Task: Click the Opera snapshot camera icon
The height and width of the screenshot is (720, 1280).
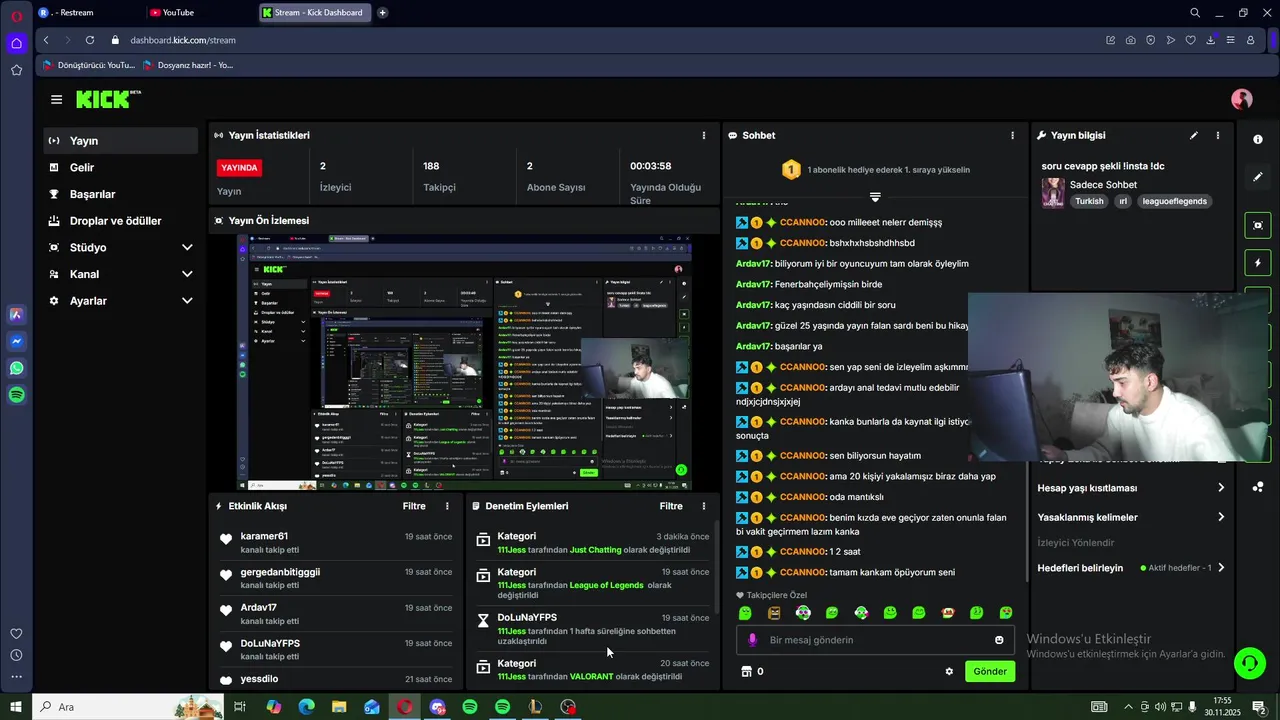Action: pyautogui.click(x=1130, y=40)
